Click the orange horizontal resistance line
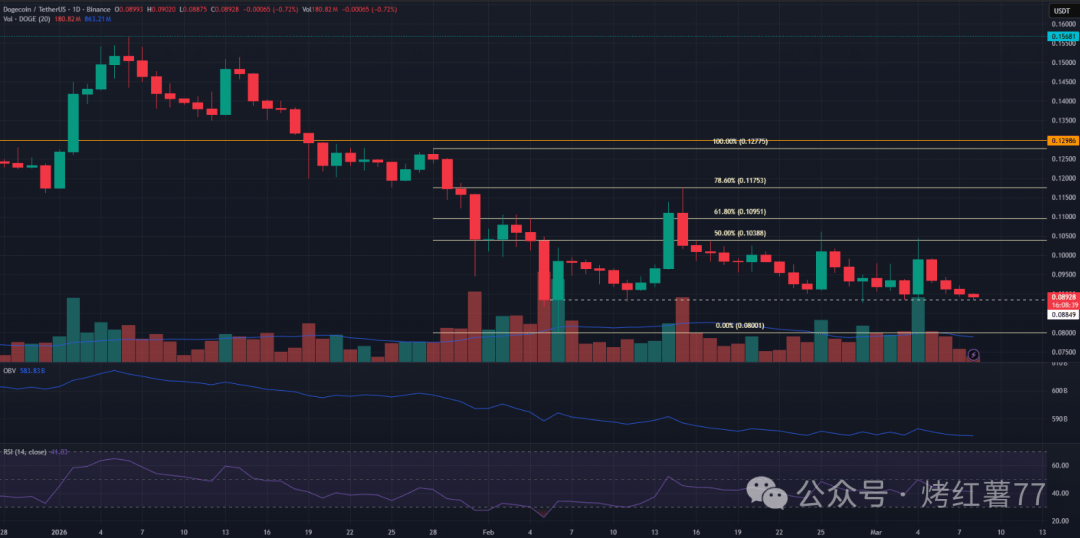 coord(200,141)
